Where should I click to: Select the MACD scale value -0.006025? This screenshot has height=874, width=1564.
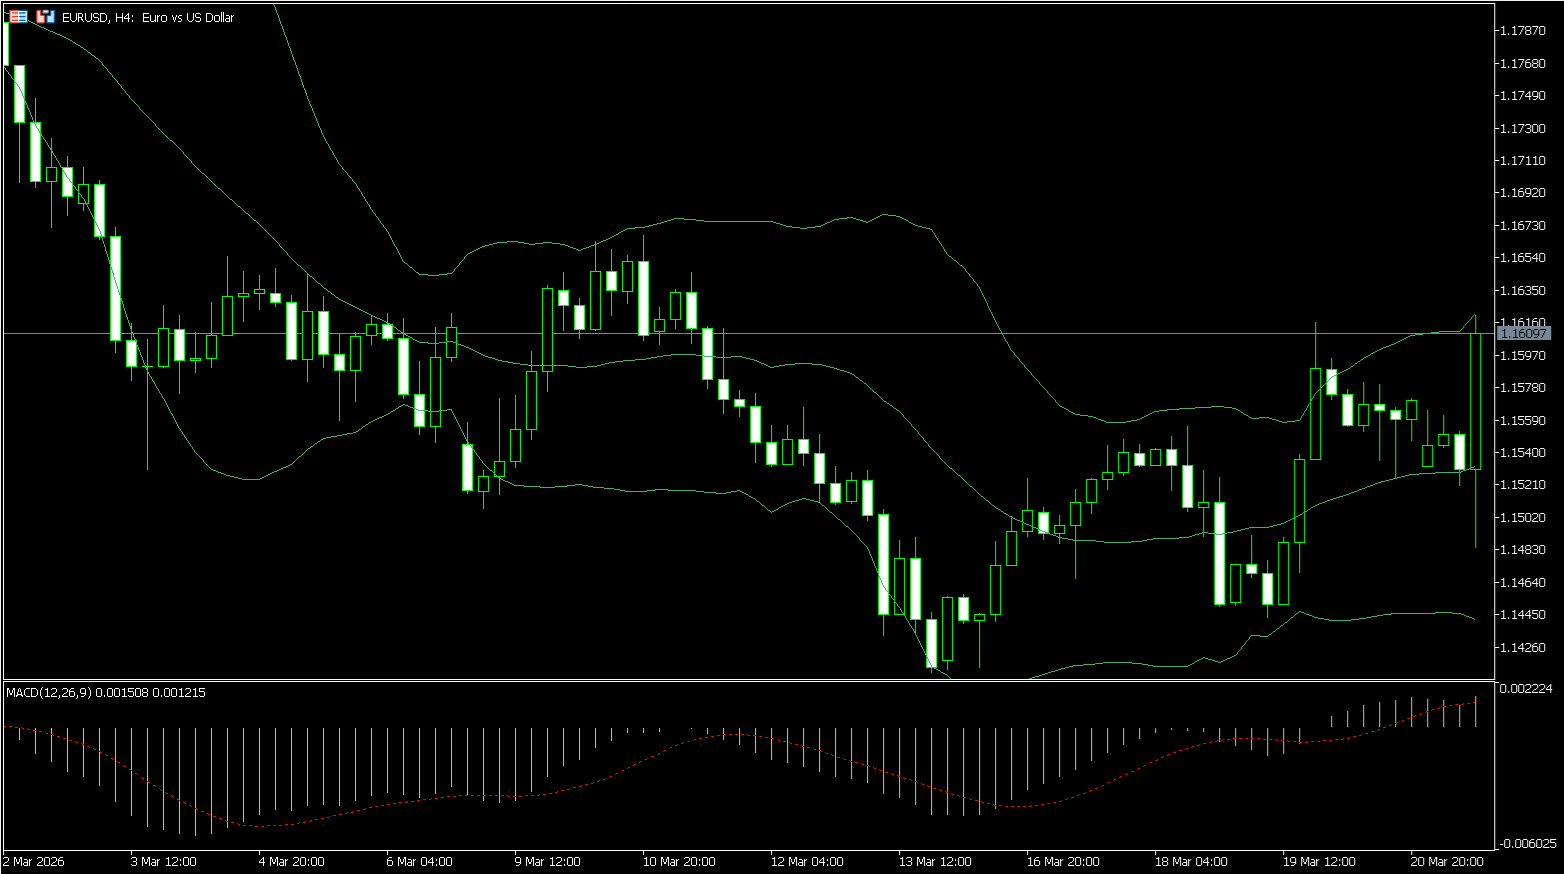click(x=1527, y=843)
